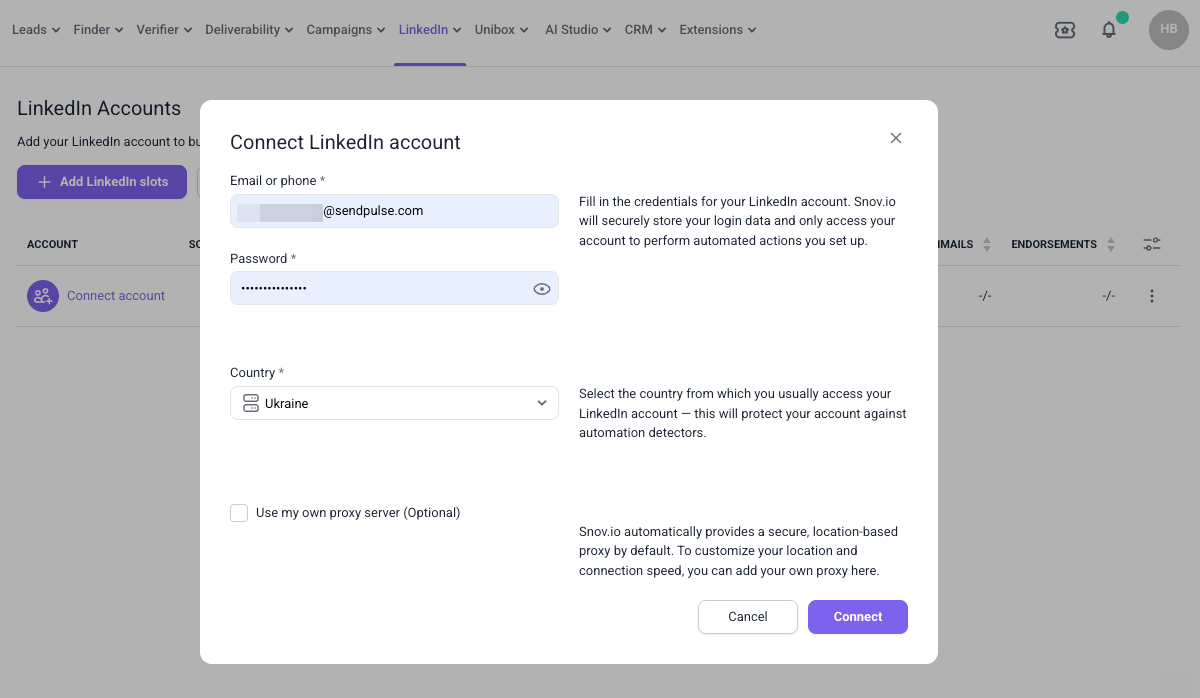This screenshot has width=1200, height=698.
Task: Open the AI Studio menu
Action: [578, 30]
